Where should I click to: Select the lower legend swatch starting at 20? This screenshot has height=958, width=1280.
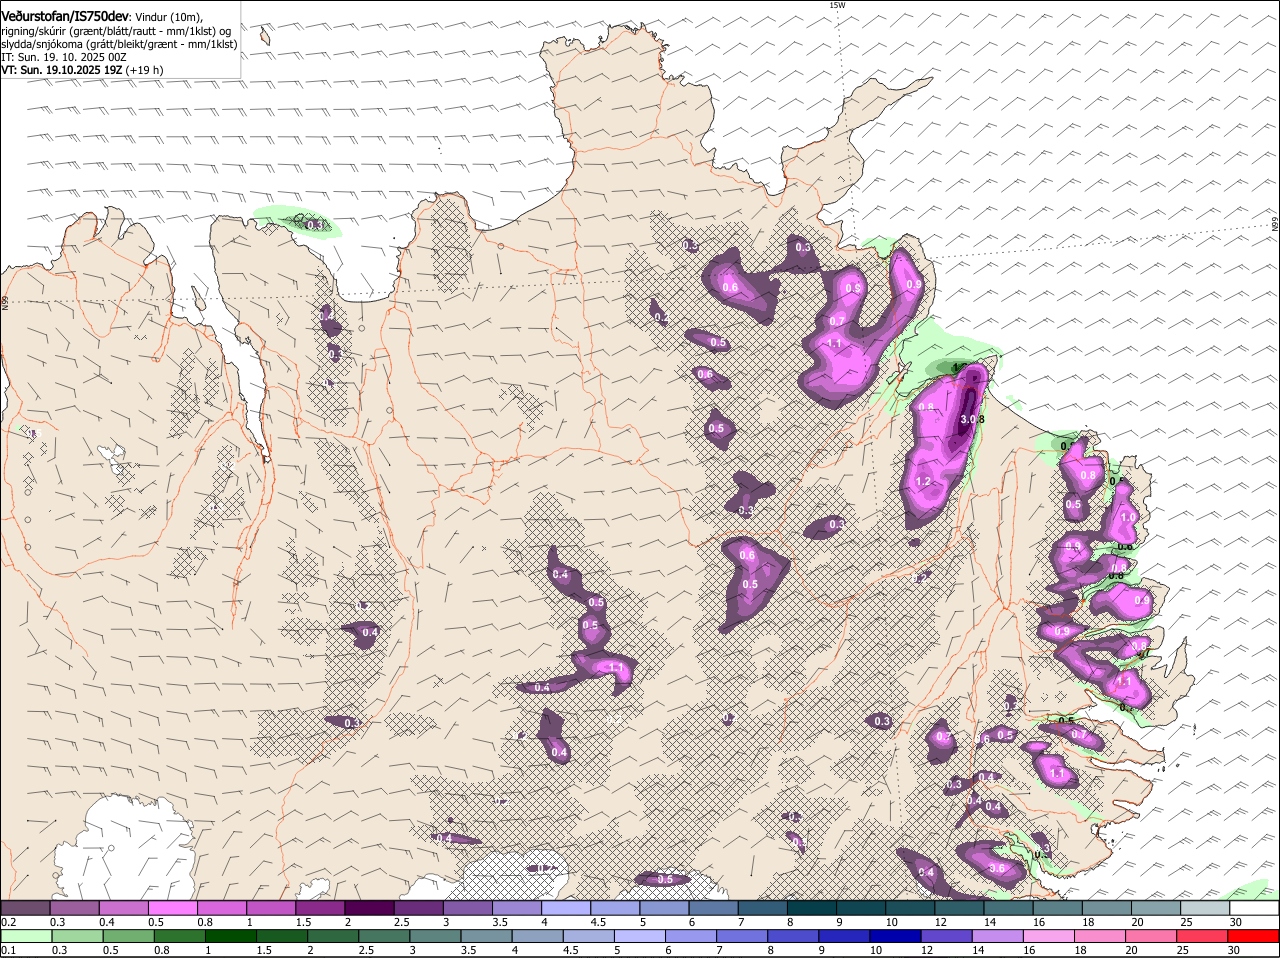point(1149,936)
